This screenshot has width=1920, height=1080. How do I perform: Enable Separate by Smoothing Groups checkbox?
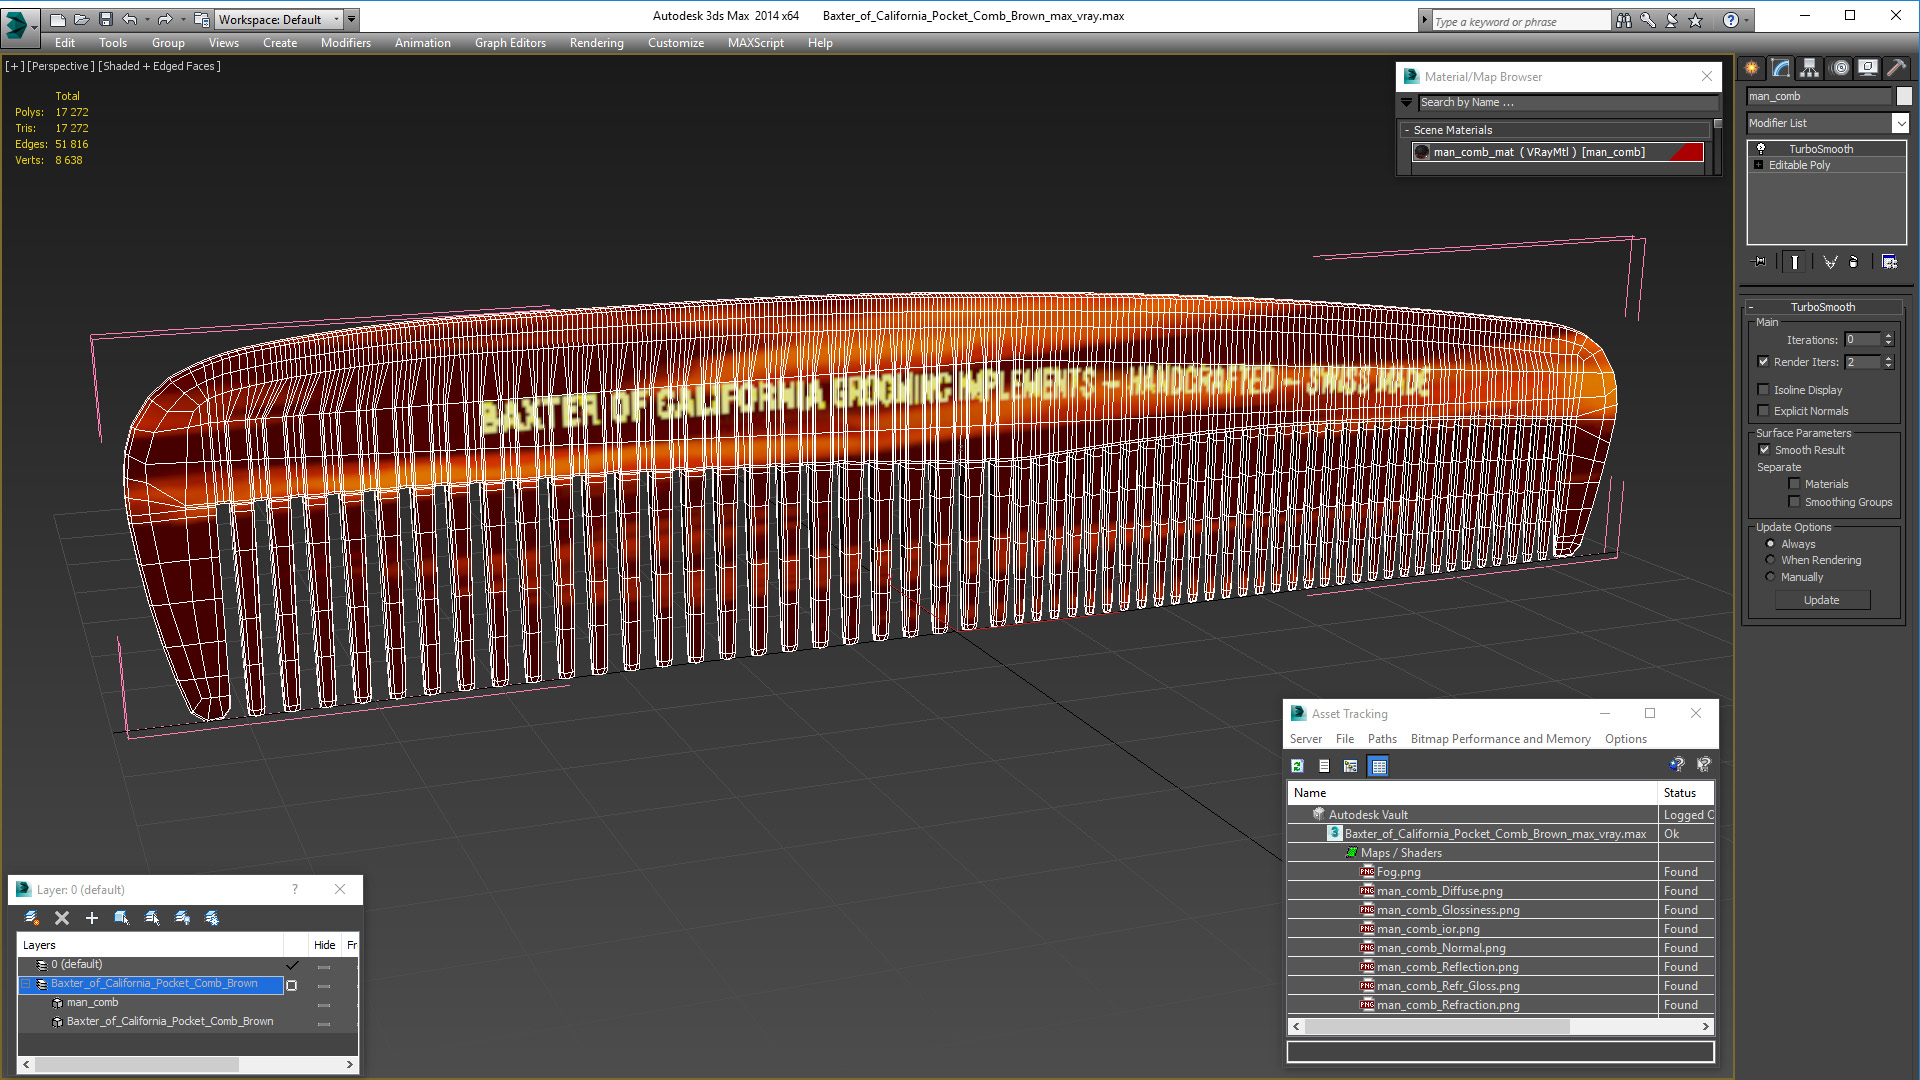tap(1794, 502)
